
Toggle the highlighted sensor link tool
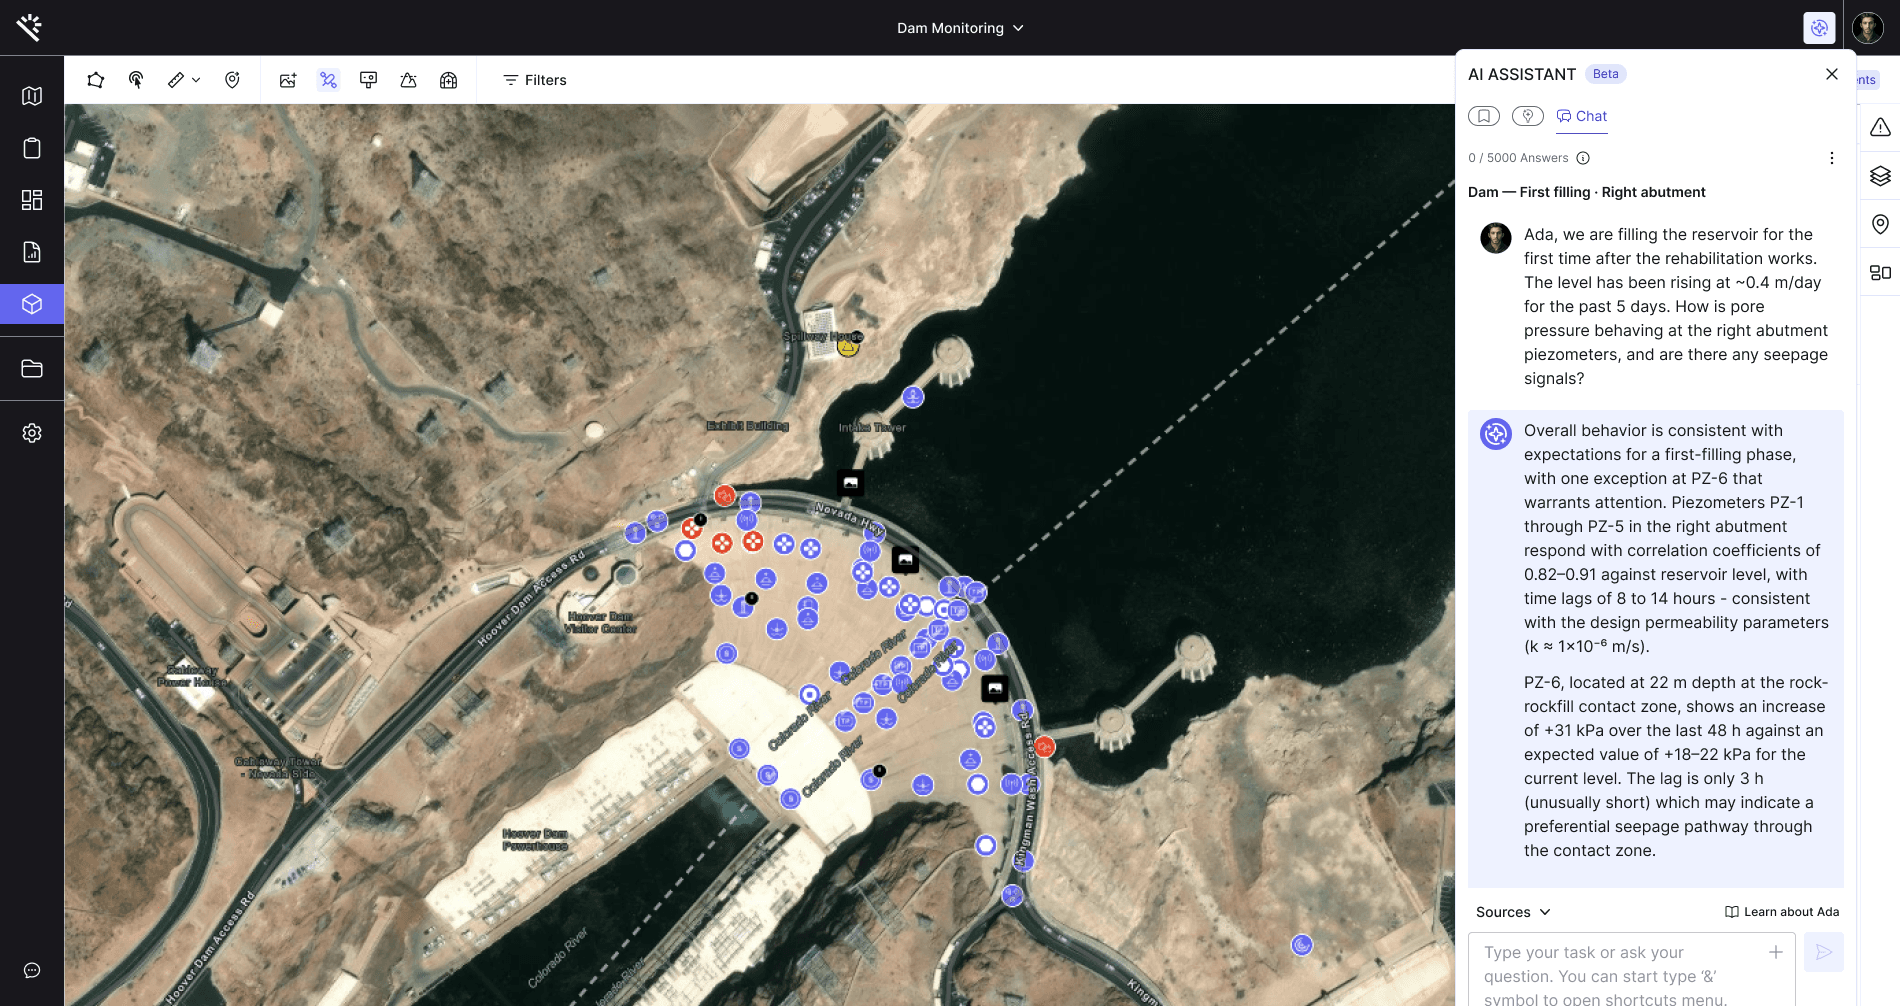(x=328, y=80)
